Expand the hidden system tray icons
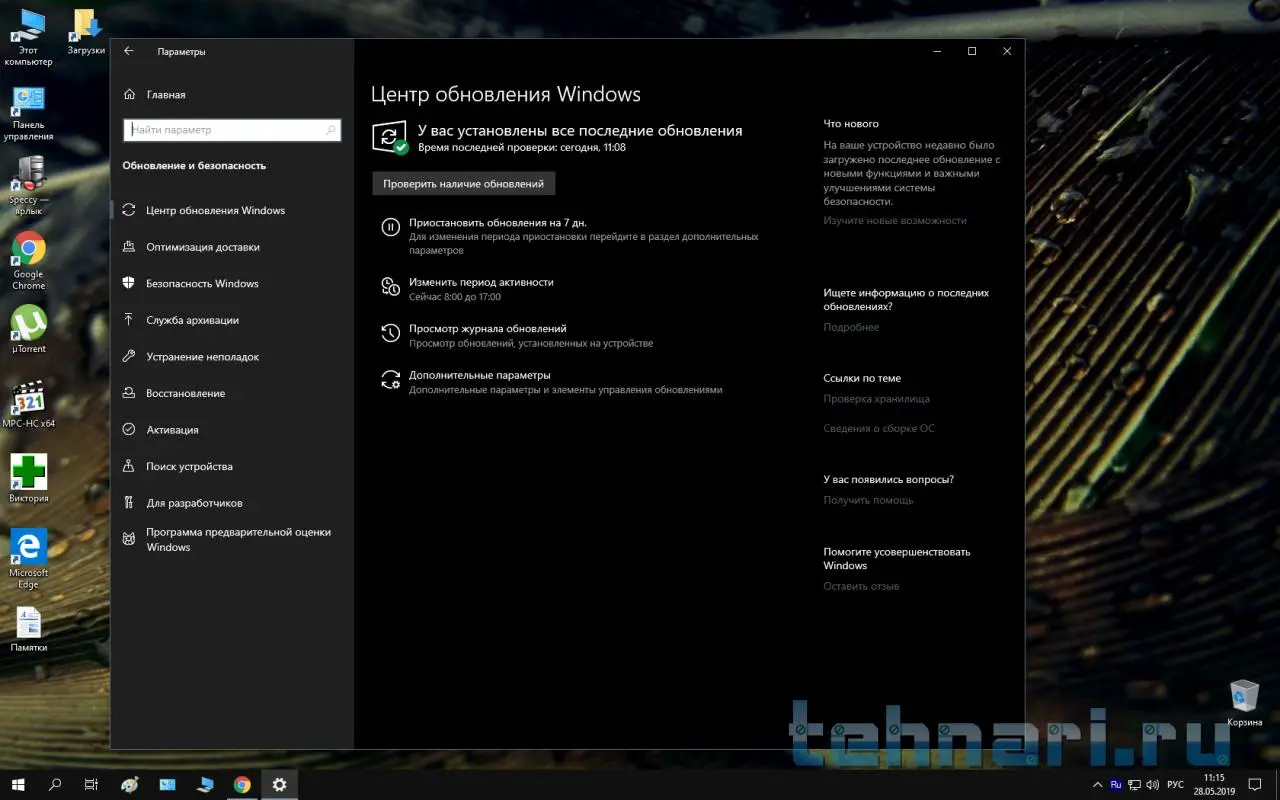Screen dimensions: 1280x800 1098,785
